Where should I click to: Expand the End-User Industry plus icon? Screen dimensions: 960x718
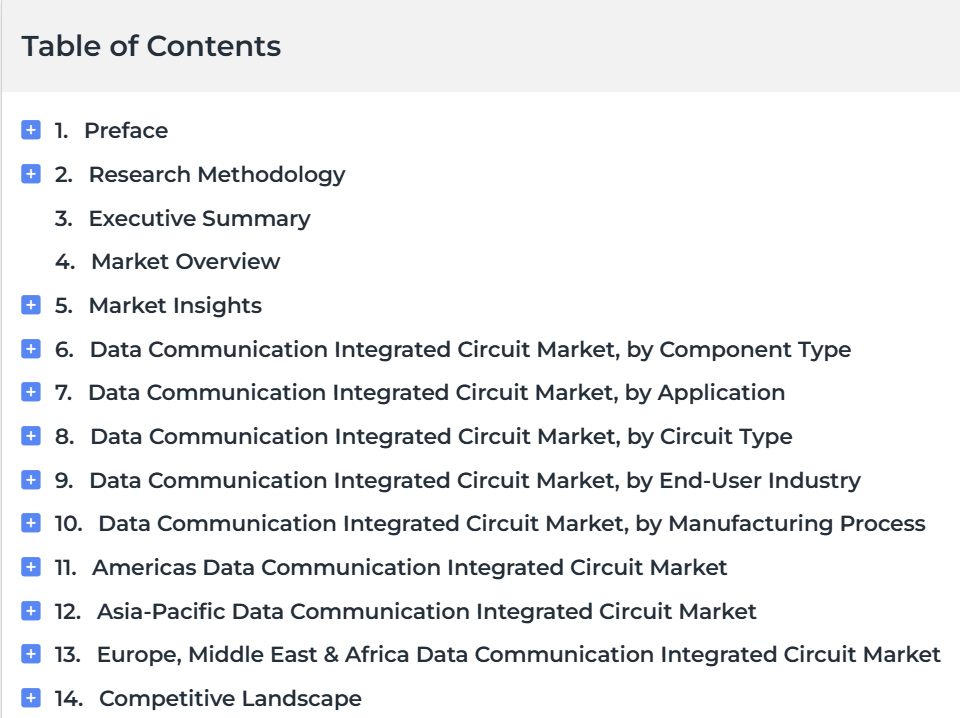point(31,480)
